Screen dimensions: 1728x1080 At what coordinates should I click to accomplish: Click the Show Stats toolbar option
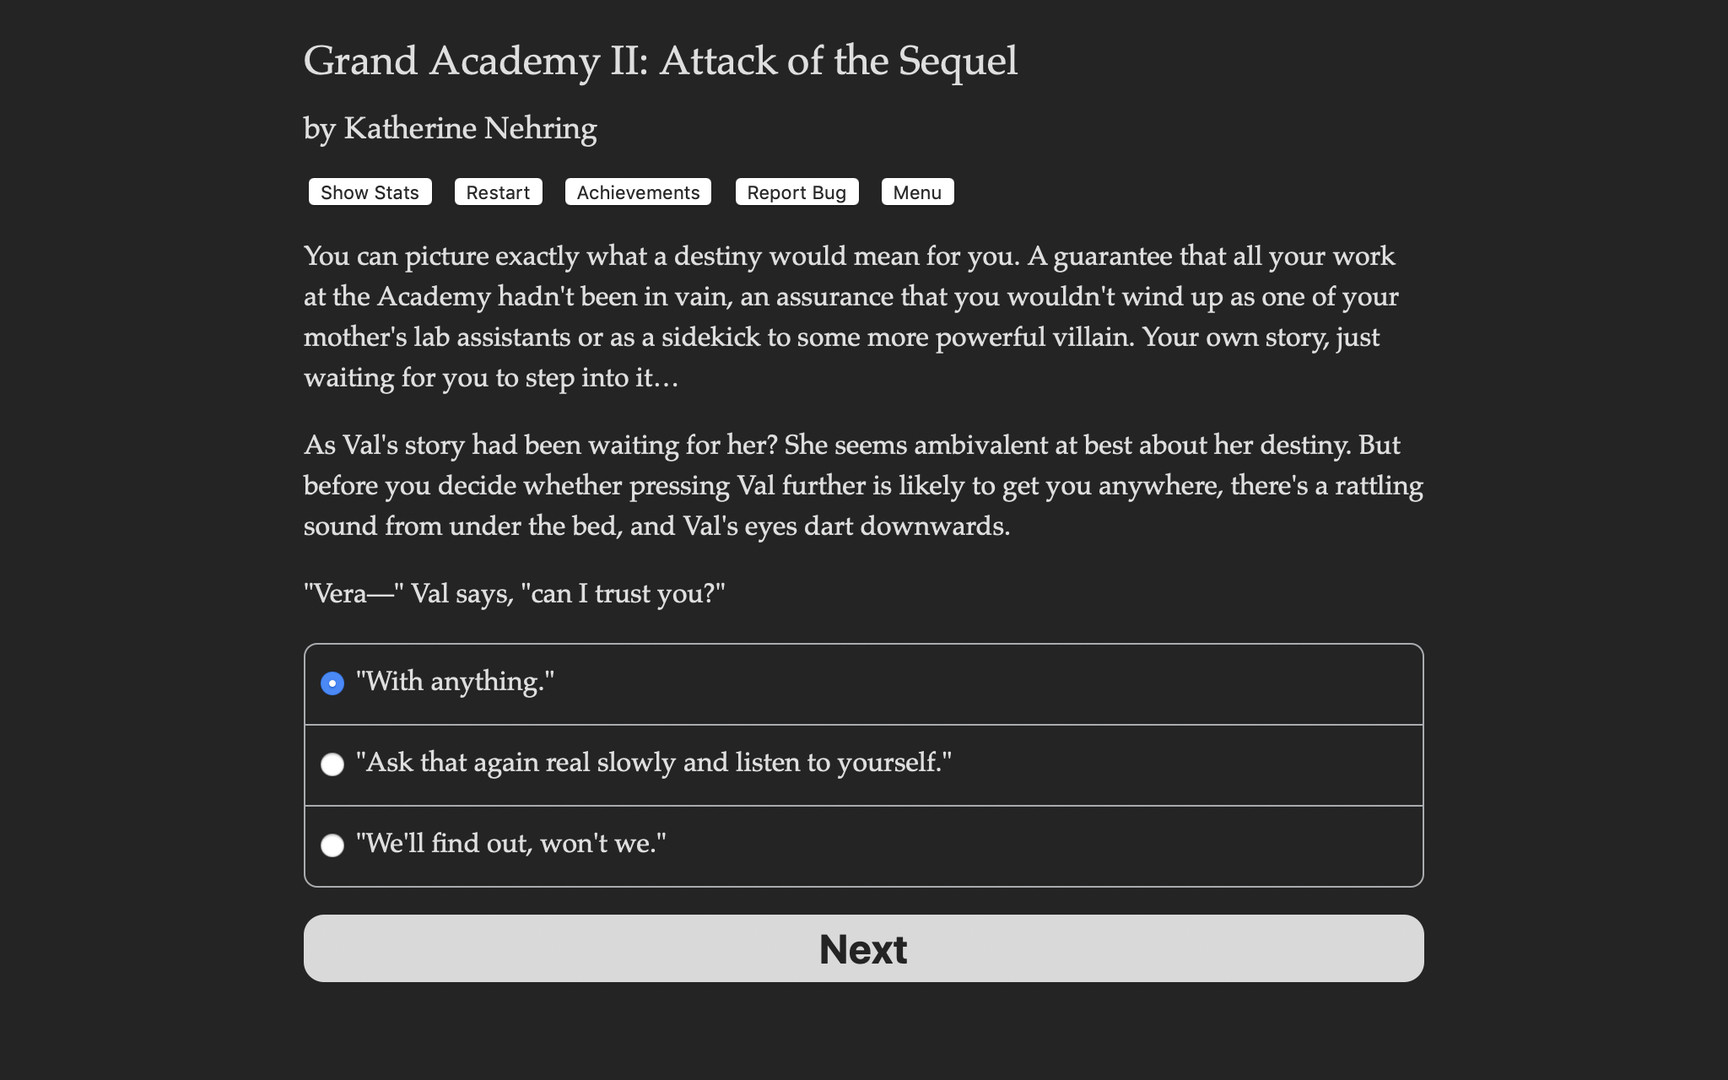[369, 192]
